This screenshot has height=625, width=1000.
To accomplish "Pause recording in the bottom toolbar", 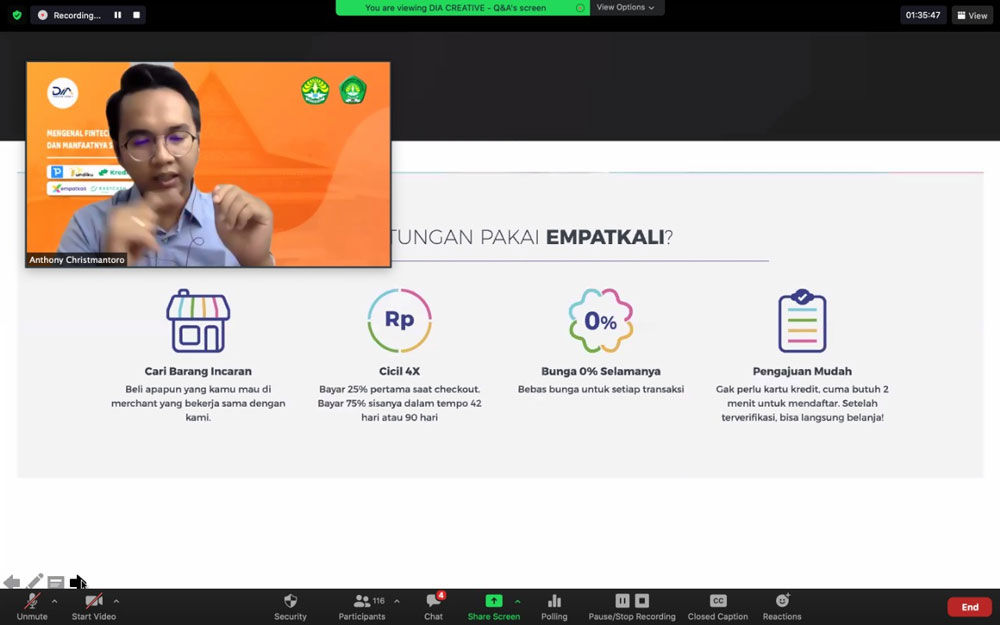I will [622, 601].
